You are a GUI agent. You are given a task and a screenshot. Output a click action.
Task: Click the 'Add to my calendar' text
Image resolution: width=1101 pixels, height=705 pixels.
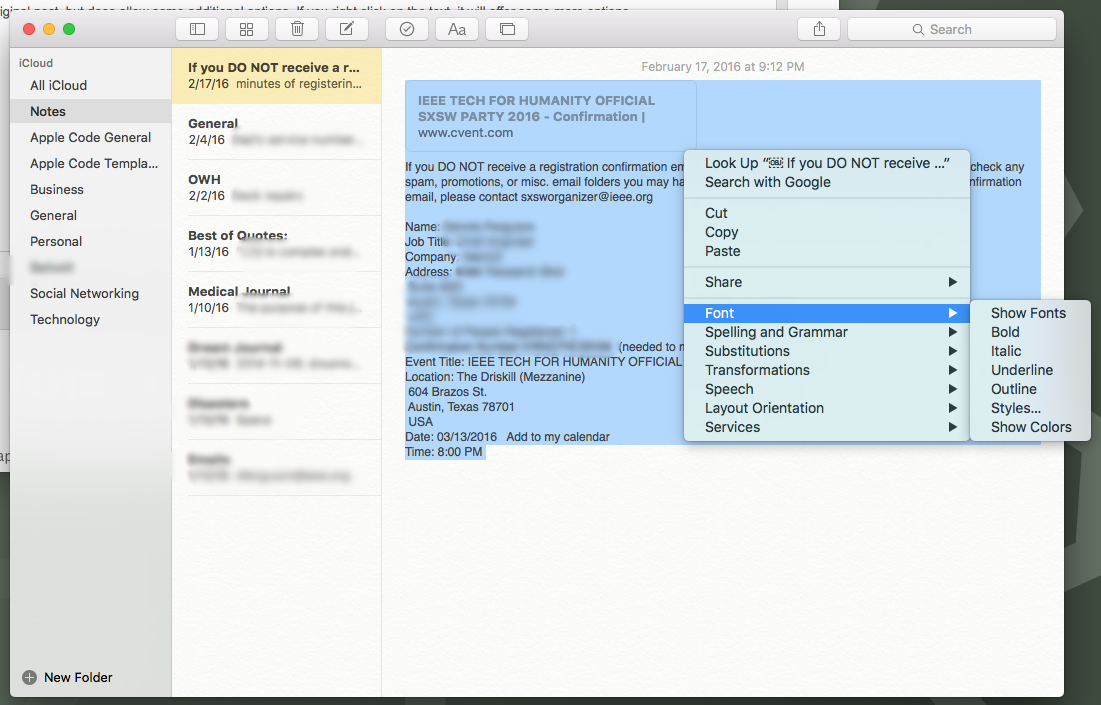[x=558, y=437]
